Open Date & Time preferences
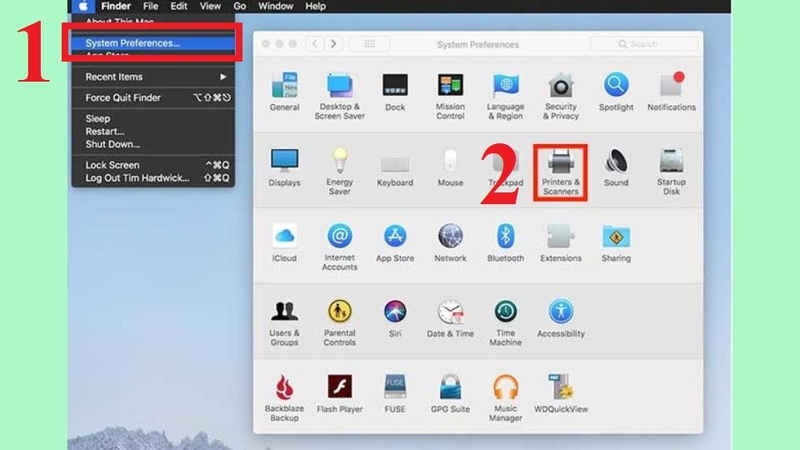Image resolution: width=800 pixels, height=450 pixels. (450, 318)
